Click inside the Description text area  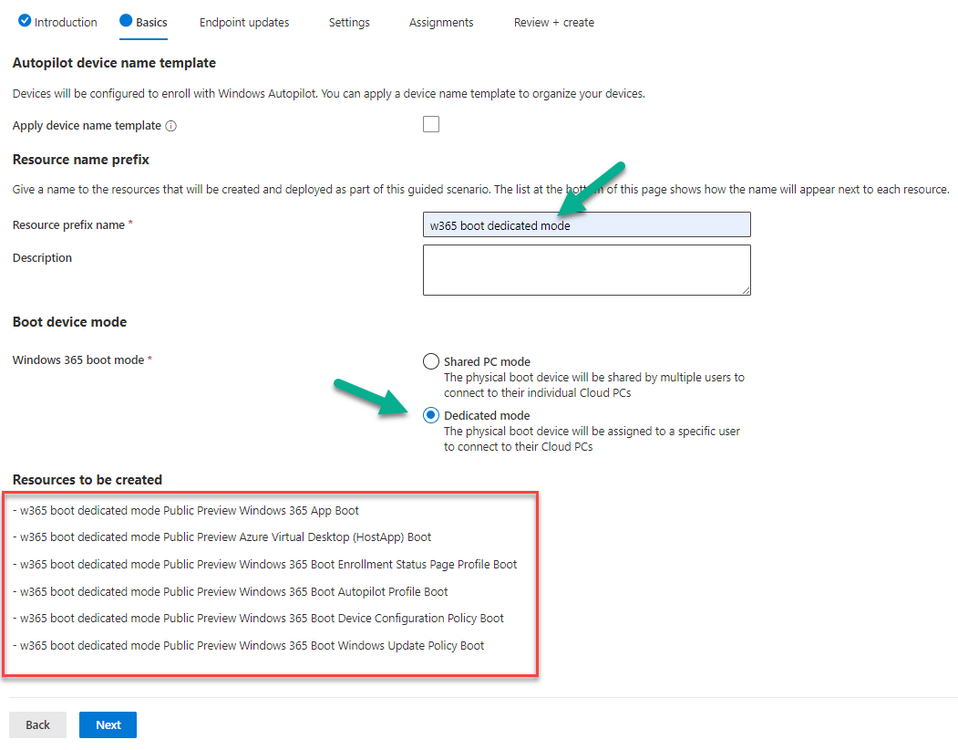pos(587,270)
